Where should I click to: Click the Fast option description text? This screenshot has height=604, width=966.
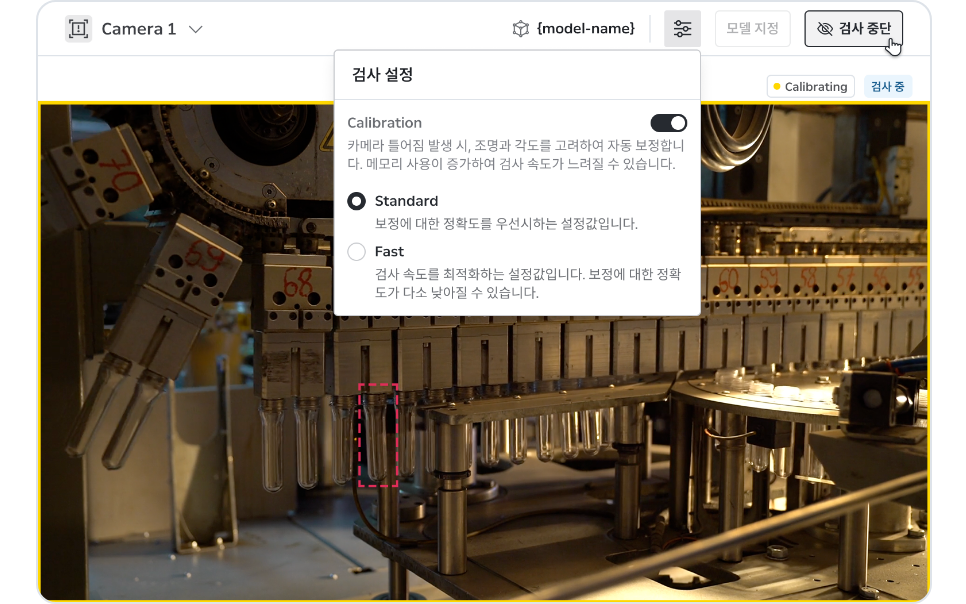(x=528, y=283)
